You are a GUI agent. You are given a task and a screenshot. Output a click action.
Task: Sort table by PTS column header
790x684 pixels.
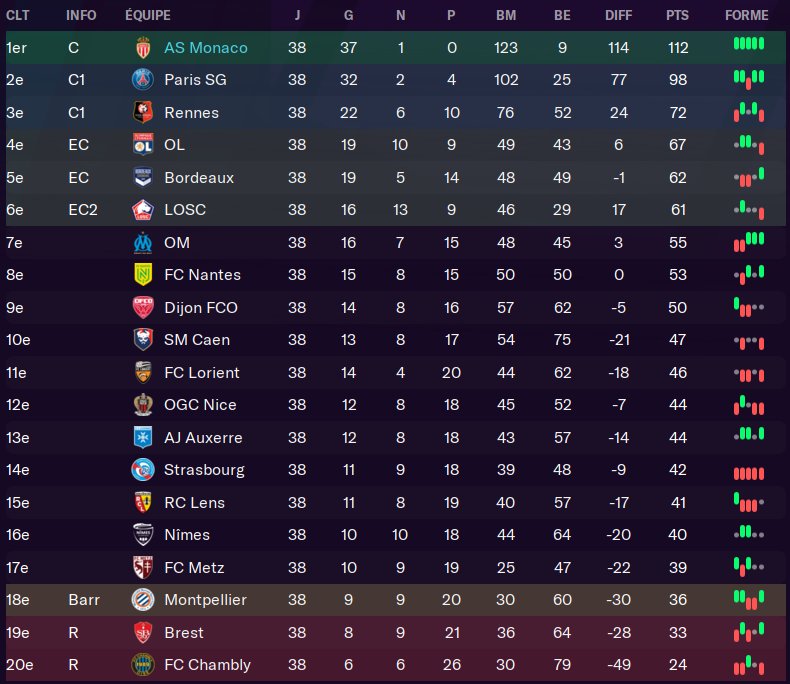pyautogui.click(x=677, y=16)
